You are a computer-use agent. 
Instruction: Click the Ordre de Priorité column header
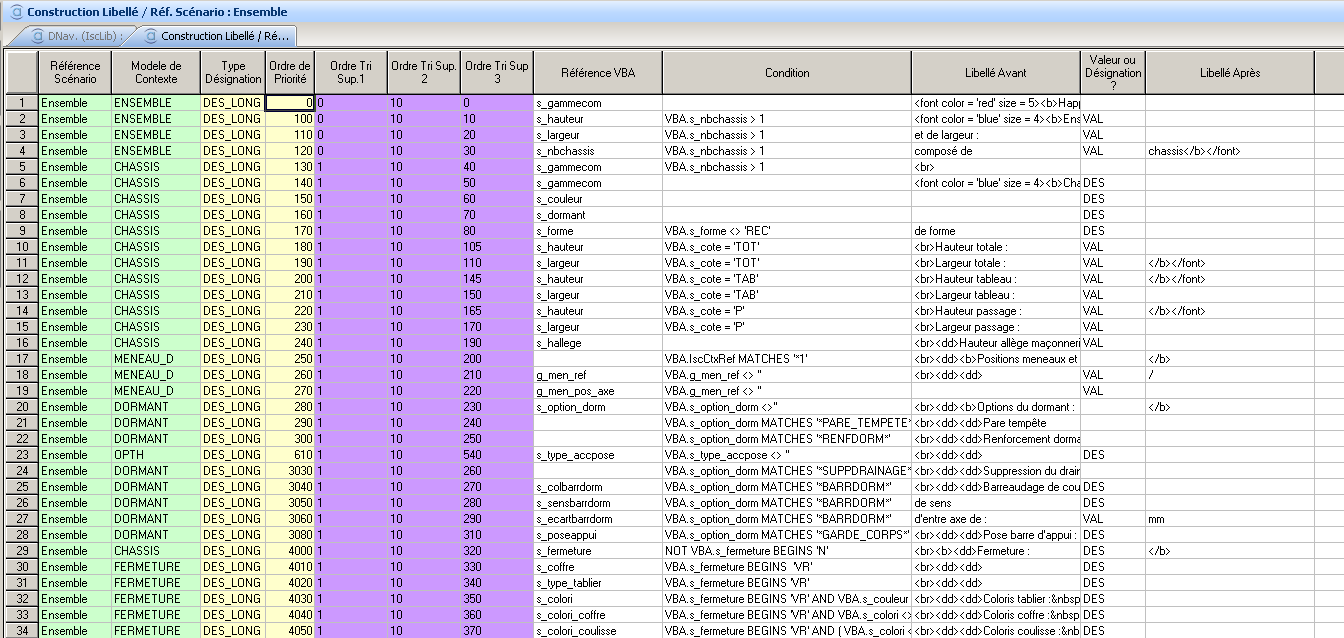point(290,72)
